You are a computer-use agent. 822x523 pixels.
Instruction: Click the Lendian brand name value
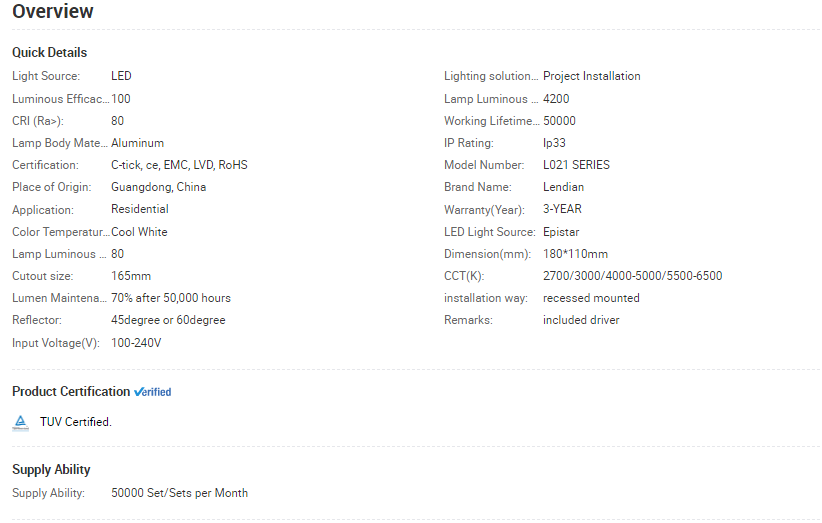[x=563, y=187]
